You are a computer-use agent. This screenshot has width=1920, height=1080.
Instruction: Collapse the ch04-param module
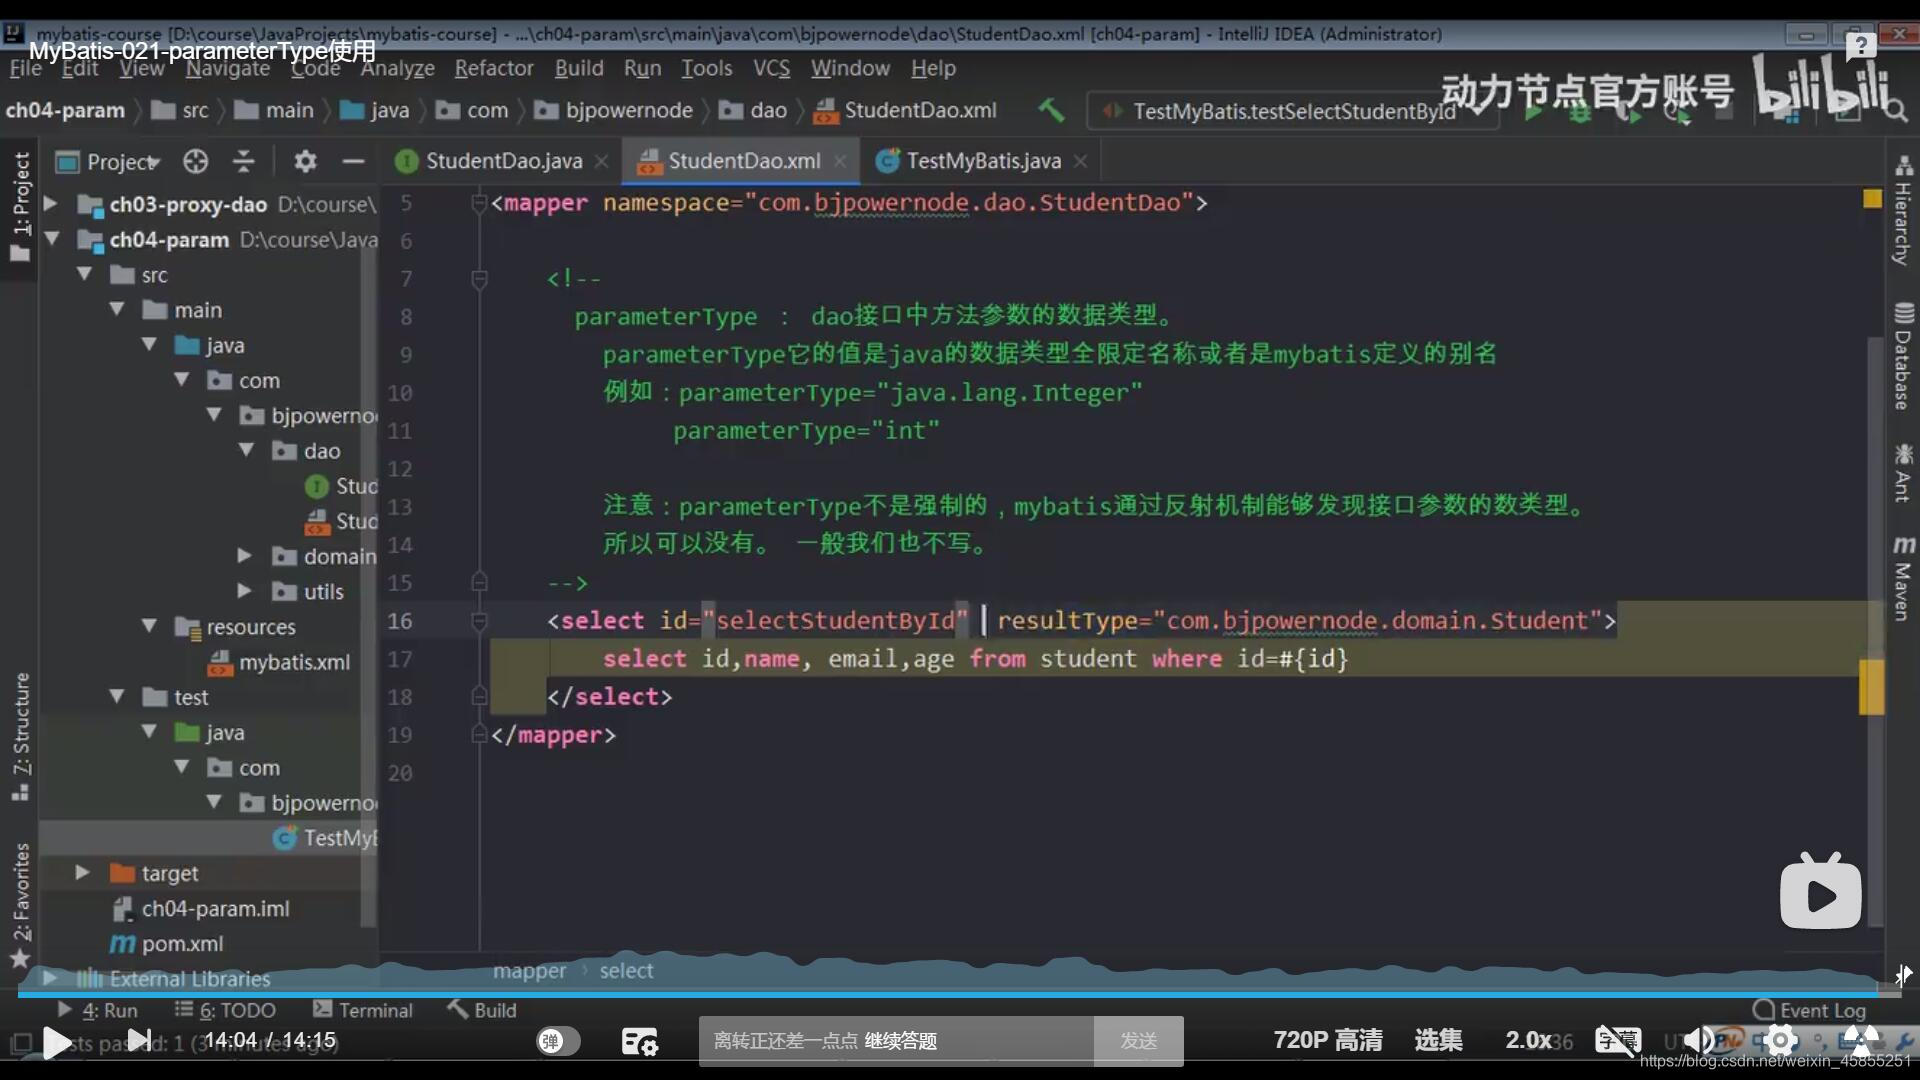point(51,239)
